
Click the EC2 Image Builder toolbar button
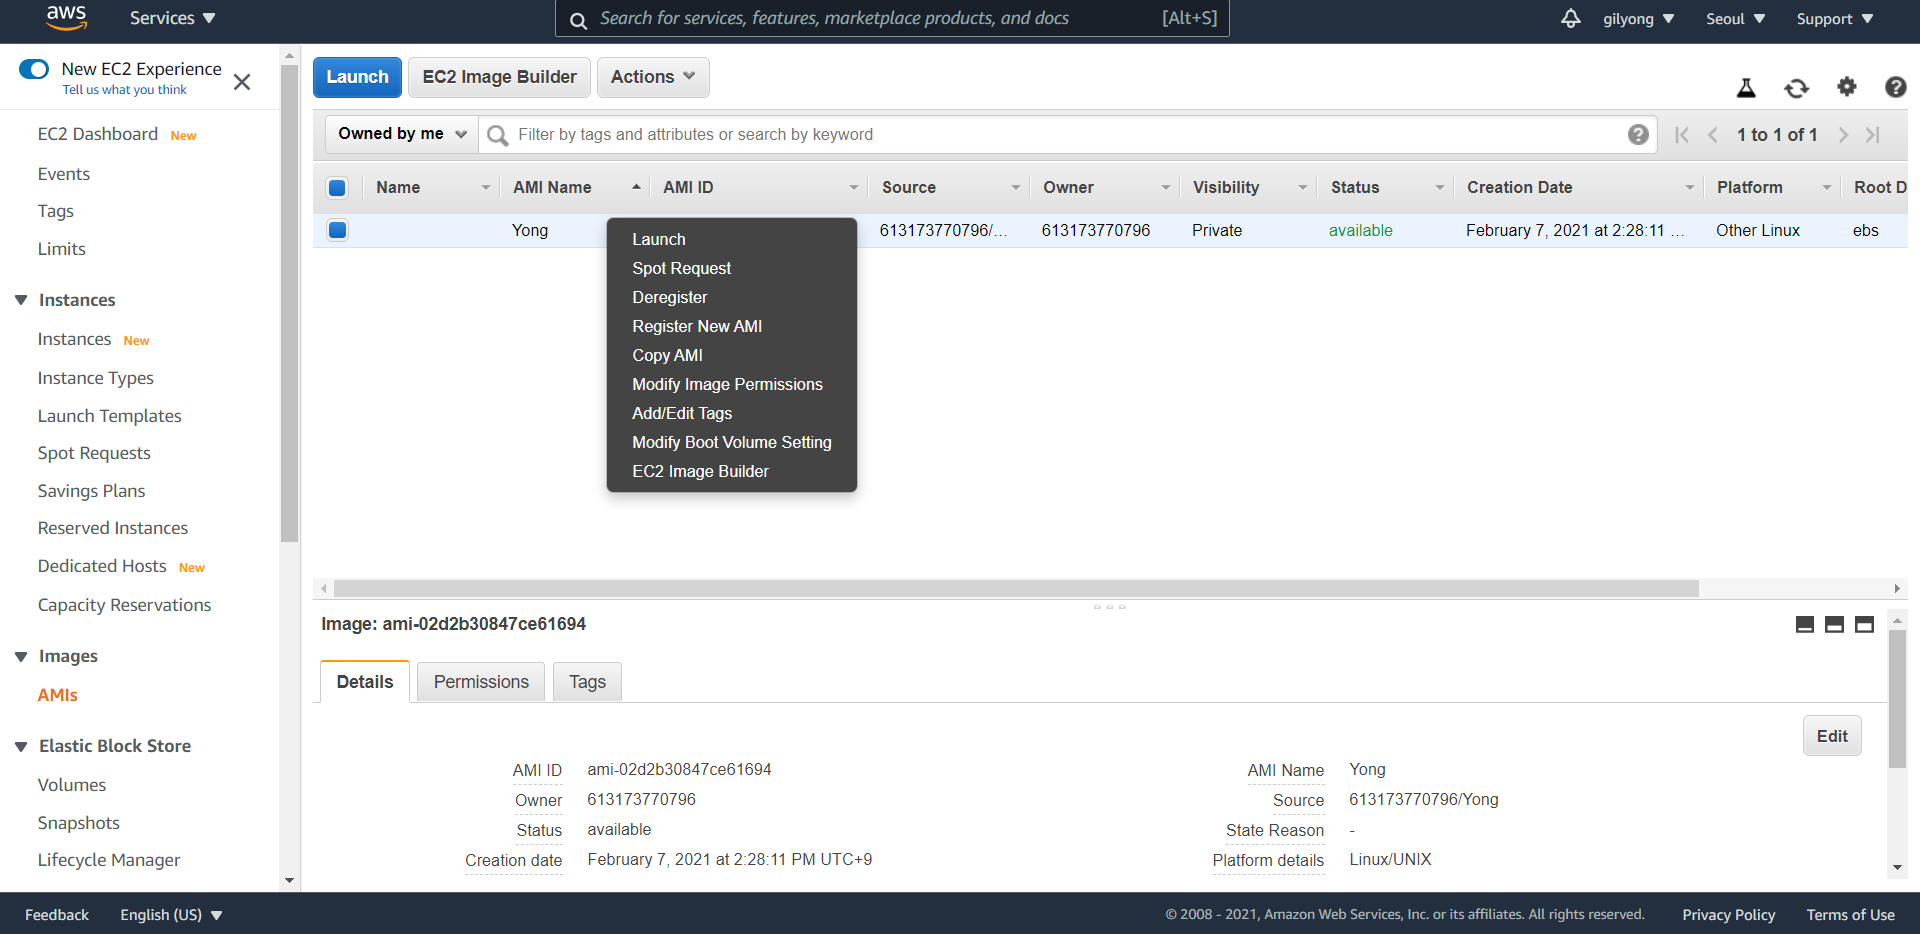[x=499, y=77]
